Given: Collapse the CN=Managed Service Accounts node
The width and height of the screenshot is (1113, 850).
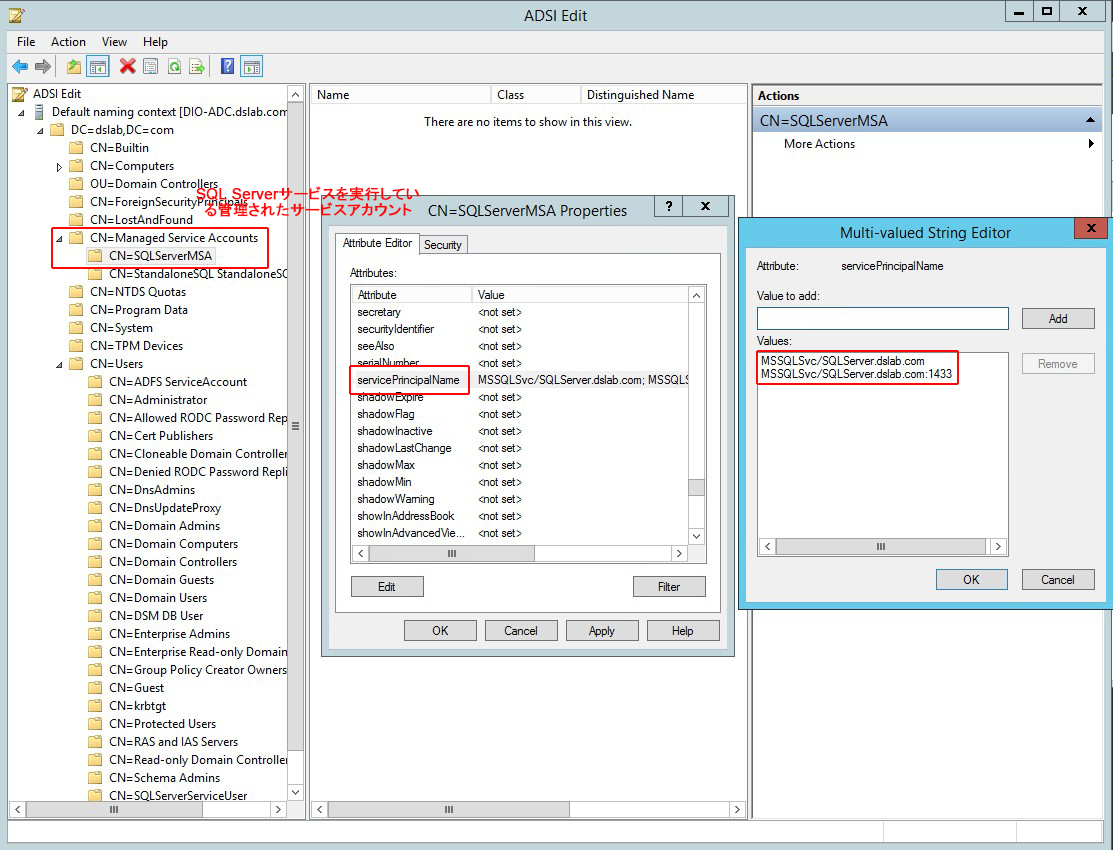Looking at the screenshot, I should point(59,239).
